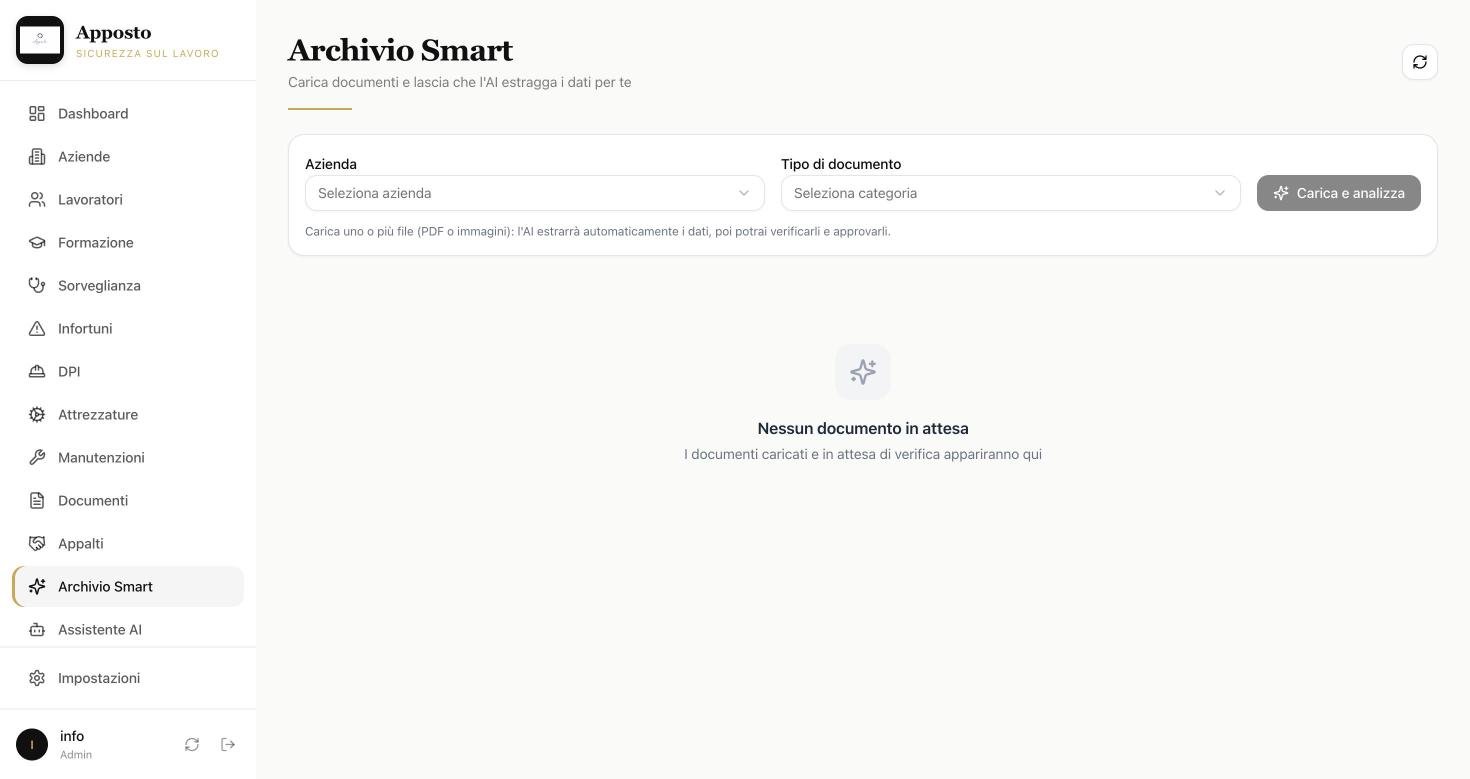The image size is (1470, 779).
Task: Click the 'Nessun documento in attesa' heading
Action: (863, 429)
